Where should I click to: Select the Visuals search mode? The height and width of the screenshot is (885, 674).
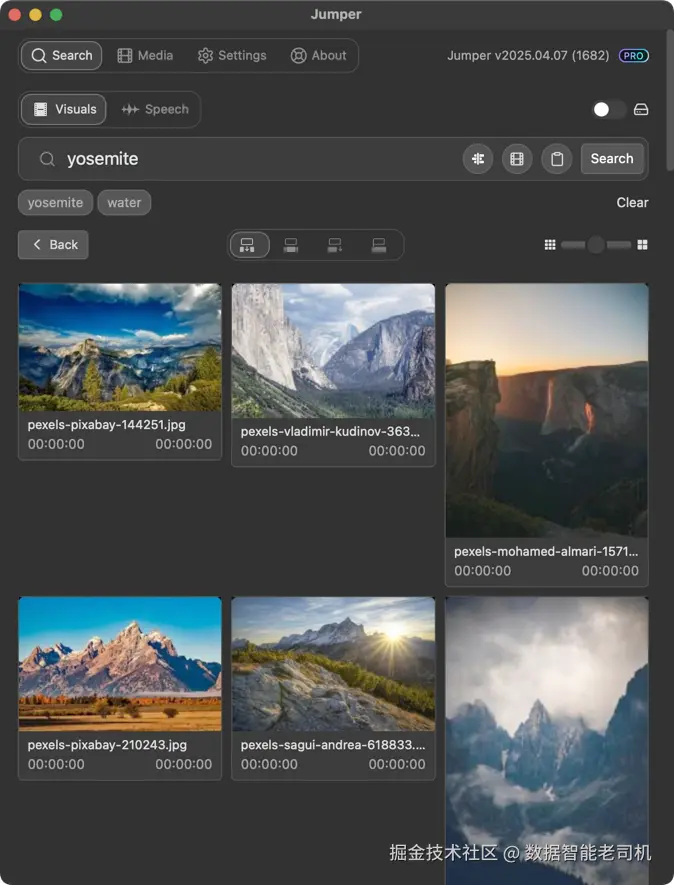click(64, 109)
